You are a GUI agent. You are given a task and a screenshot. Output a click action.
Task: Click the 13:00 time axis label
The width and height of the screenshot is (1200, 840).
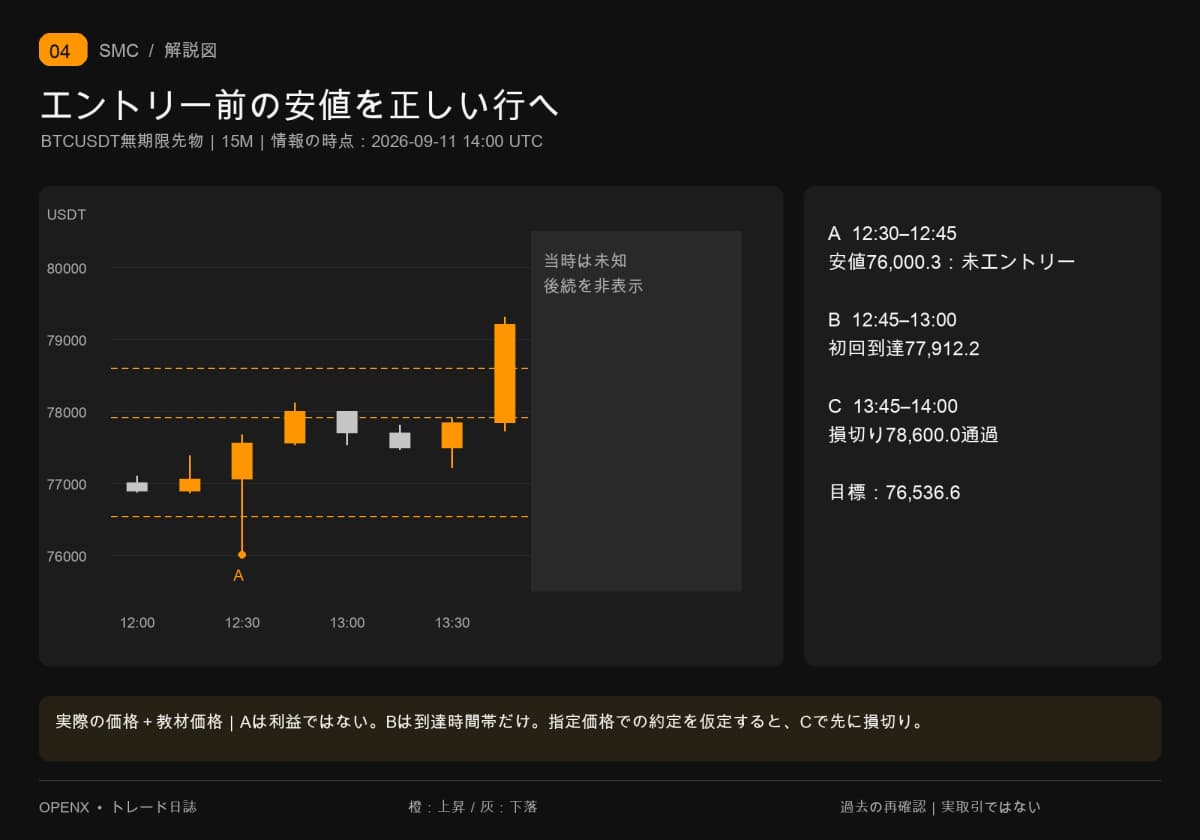(347, 622)
